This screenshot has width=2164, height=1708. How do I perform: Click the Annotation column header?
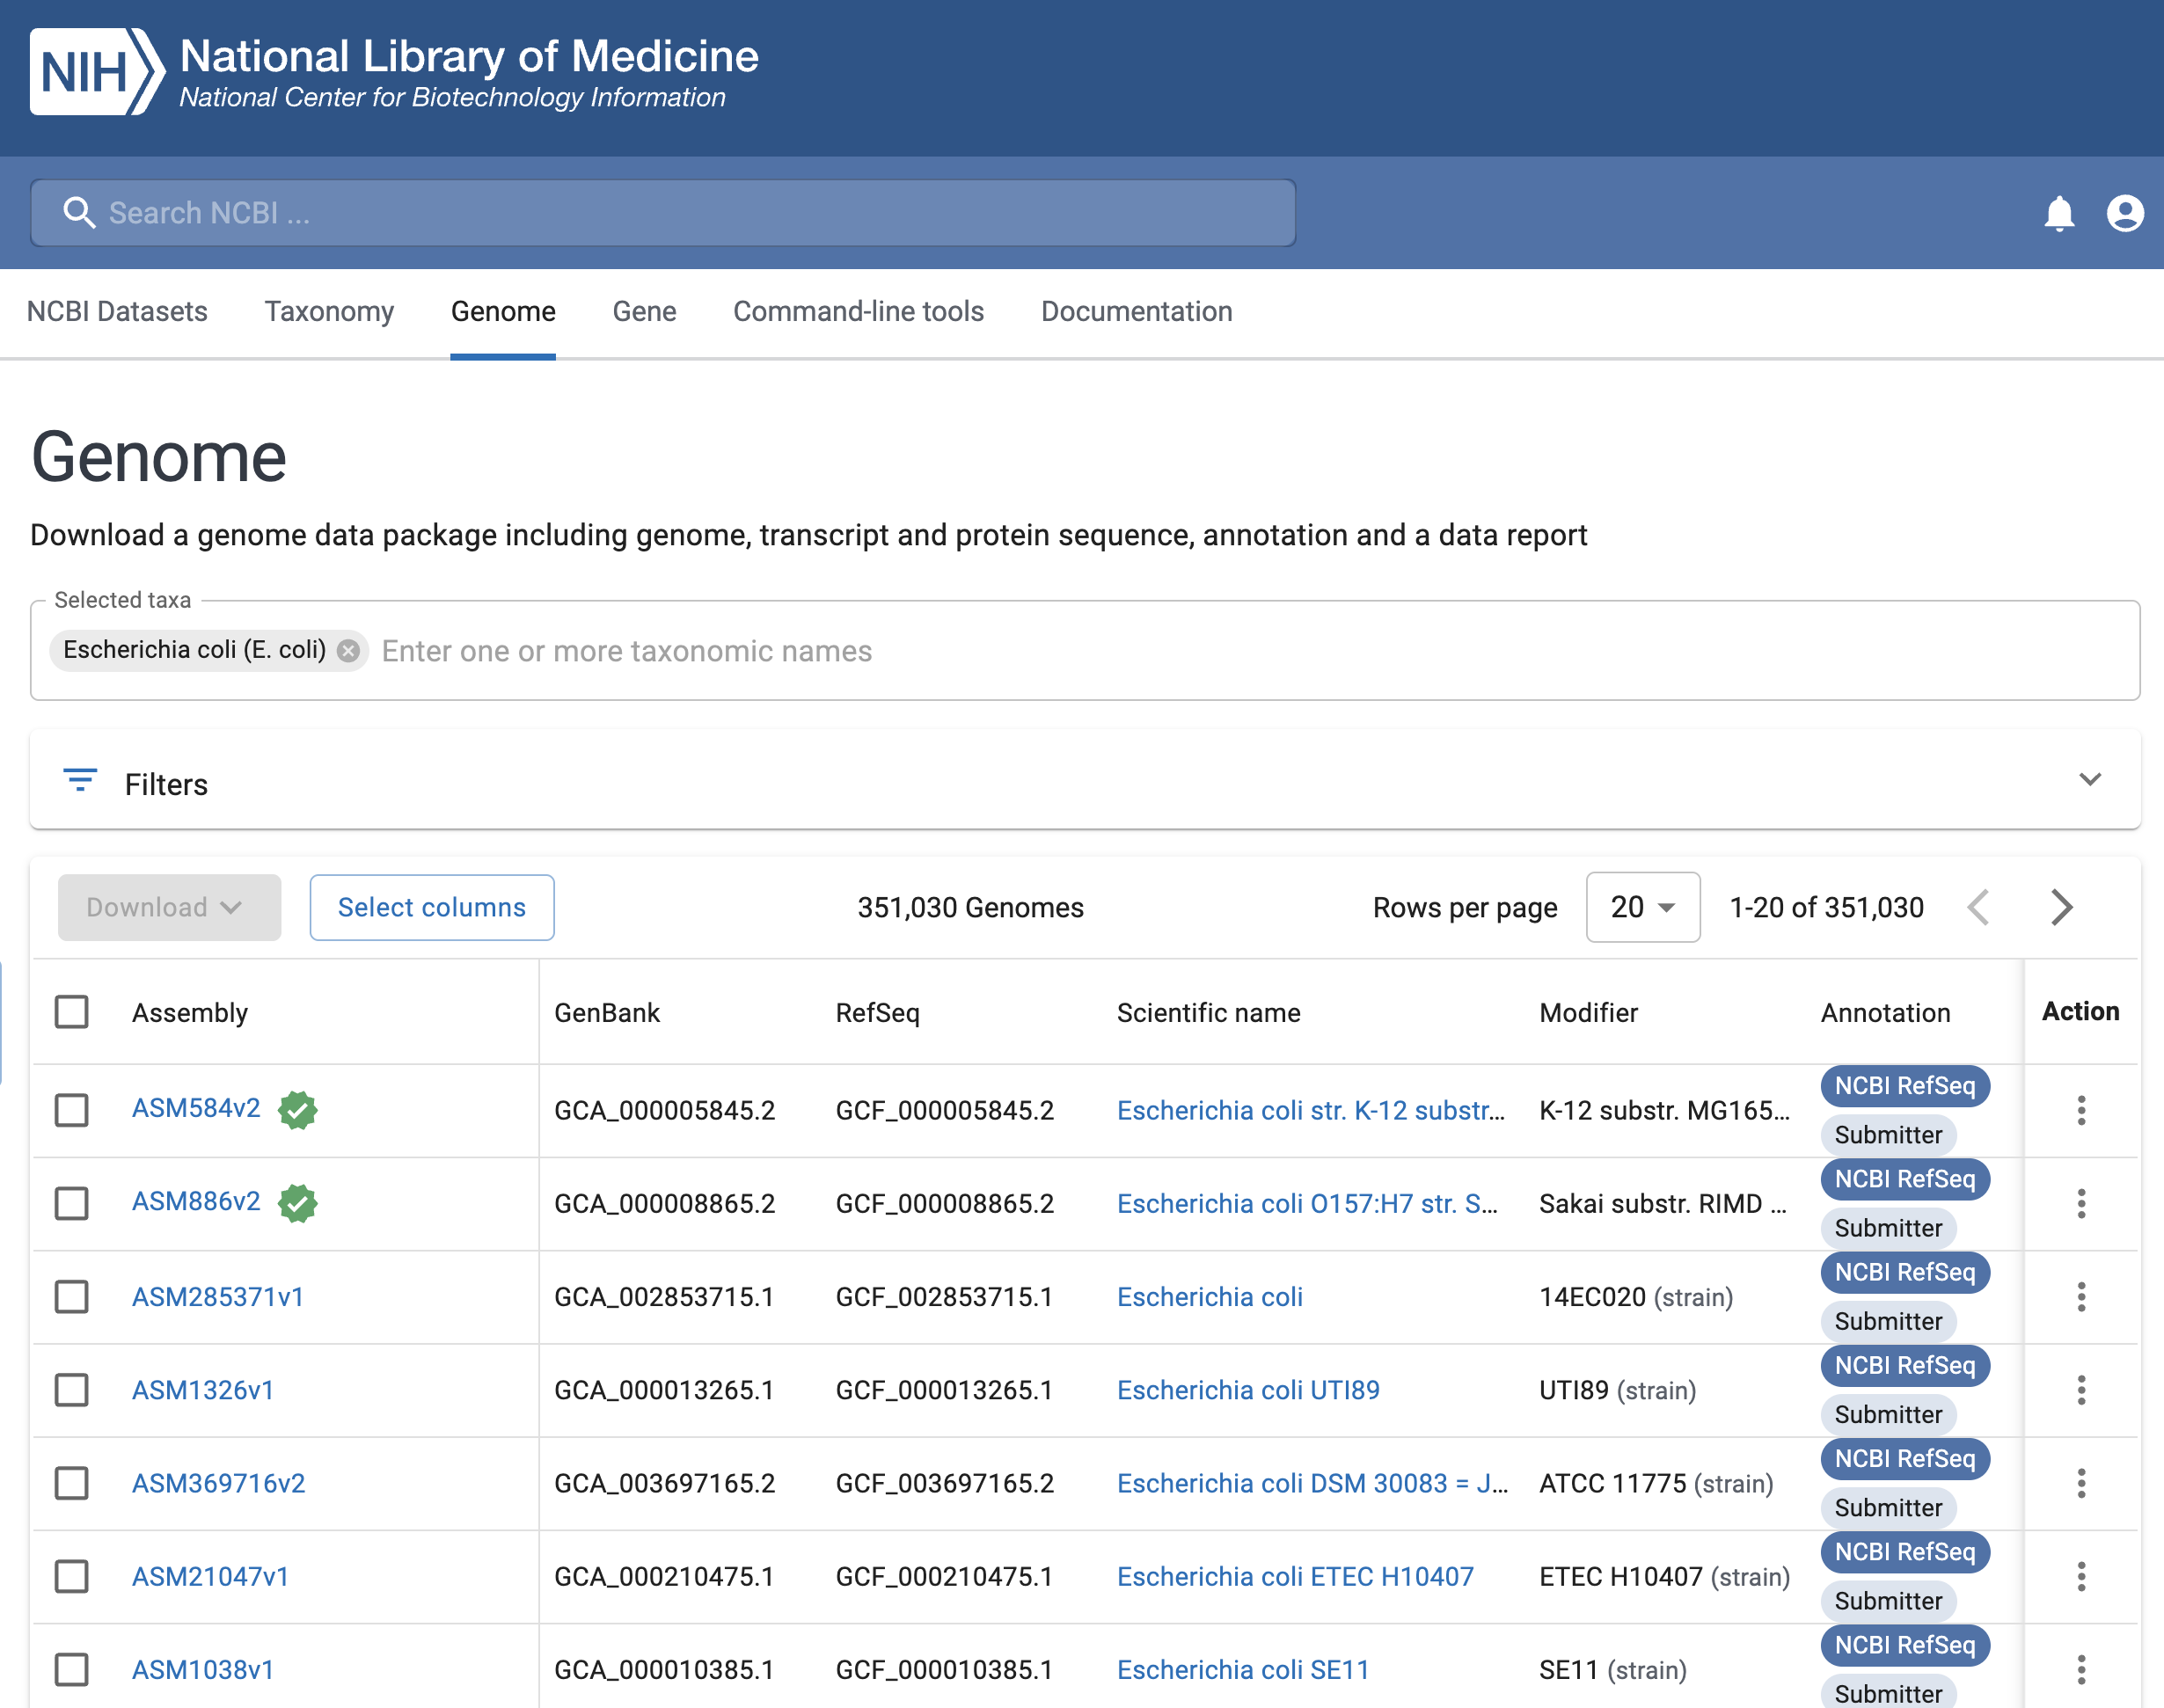(x=1885, y=1012)
